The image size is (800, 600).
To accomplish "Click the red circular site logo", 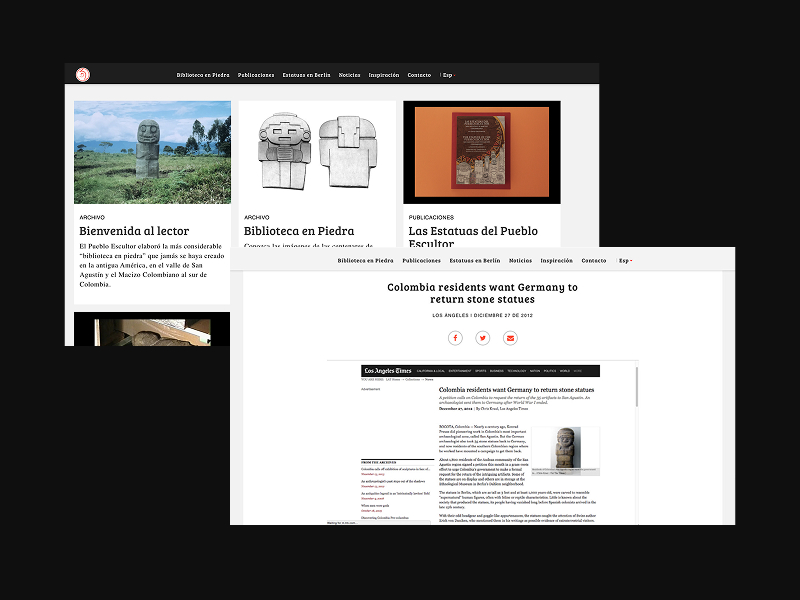I will click(x=83, y=74).
